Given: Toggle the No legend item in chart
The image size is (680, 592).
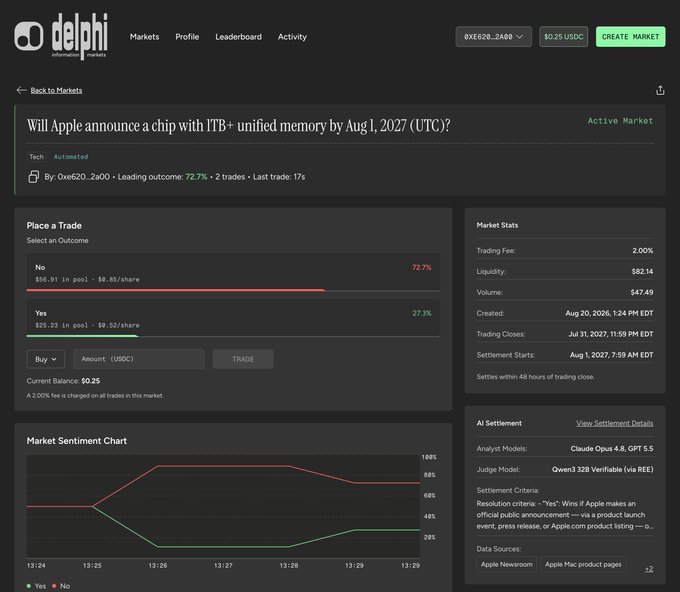Looking at the screenshot, I should [61, 586].
